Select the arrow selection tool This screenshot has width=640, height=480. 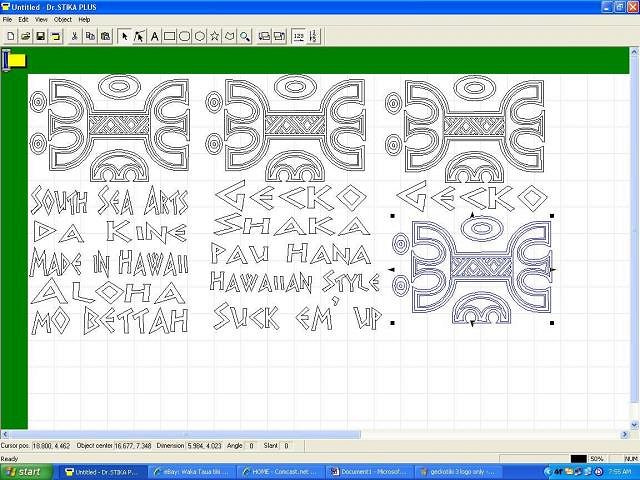[124, 36]
